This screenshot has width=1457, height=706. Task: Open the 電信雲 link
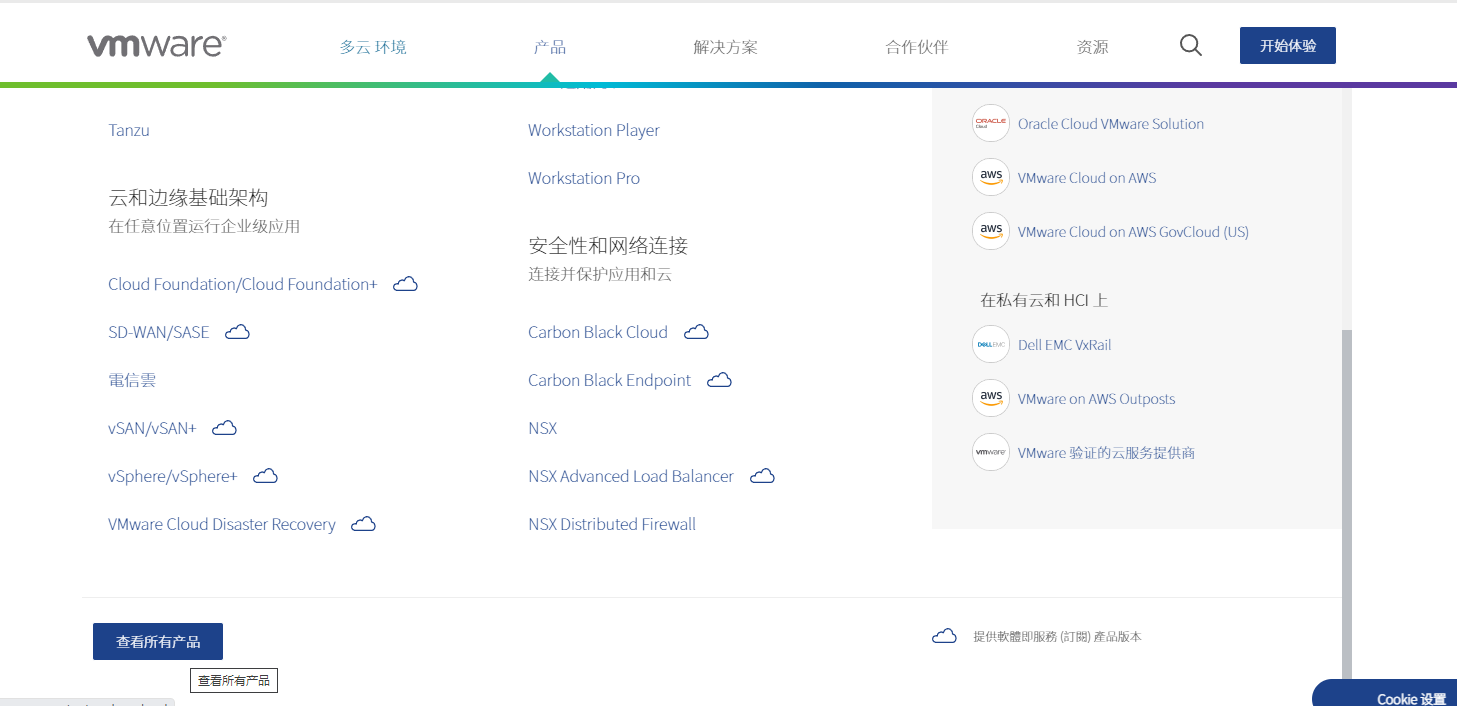pyautogui.click(x=132, y=380)
